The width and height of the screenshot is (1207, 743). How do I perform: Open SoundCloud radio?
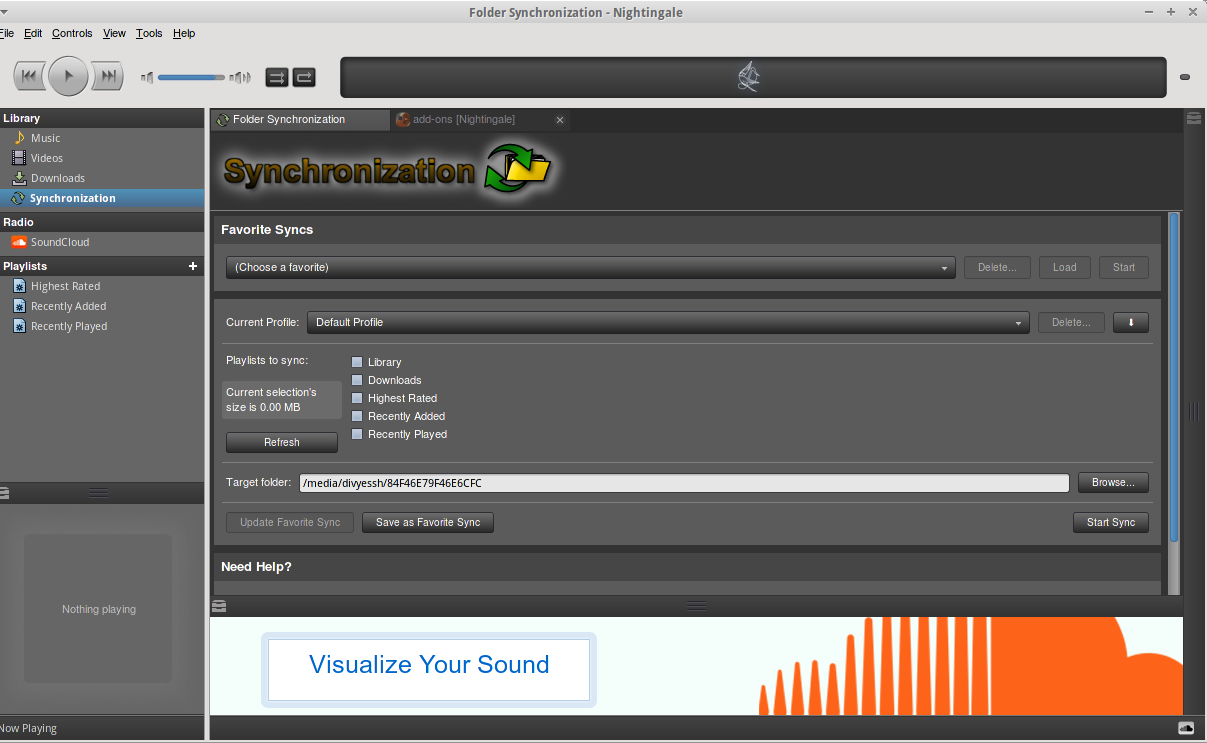[x=59, y=242]
